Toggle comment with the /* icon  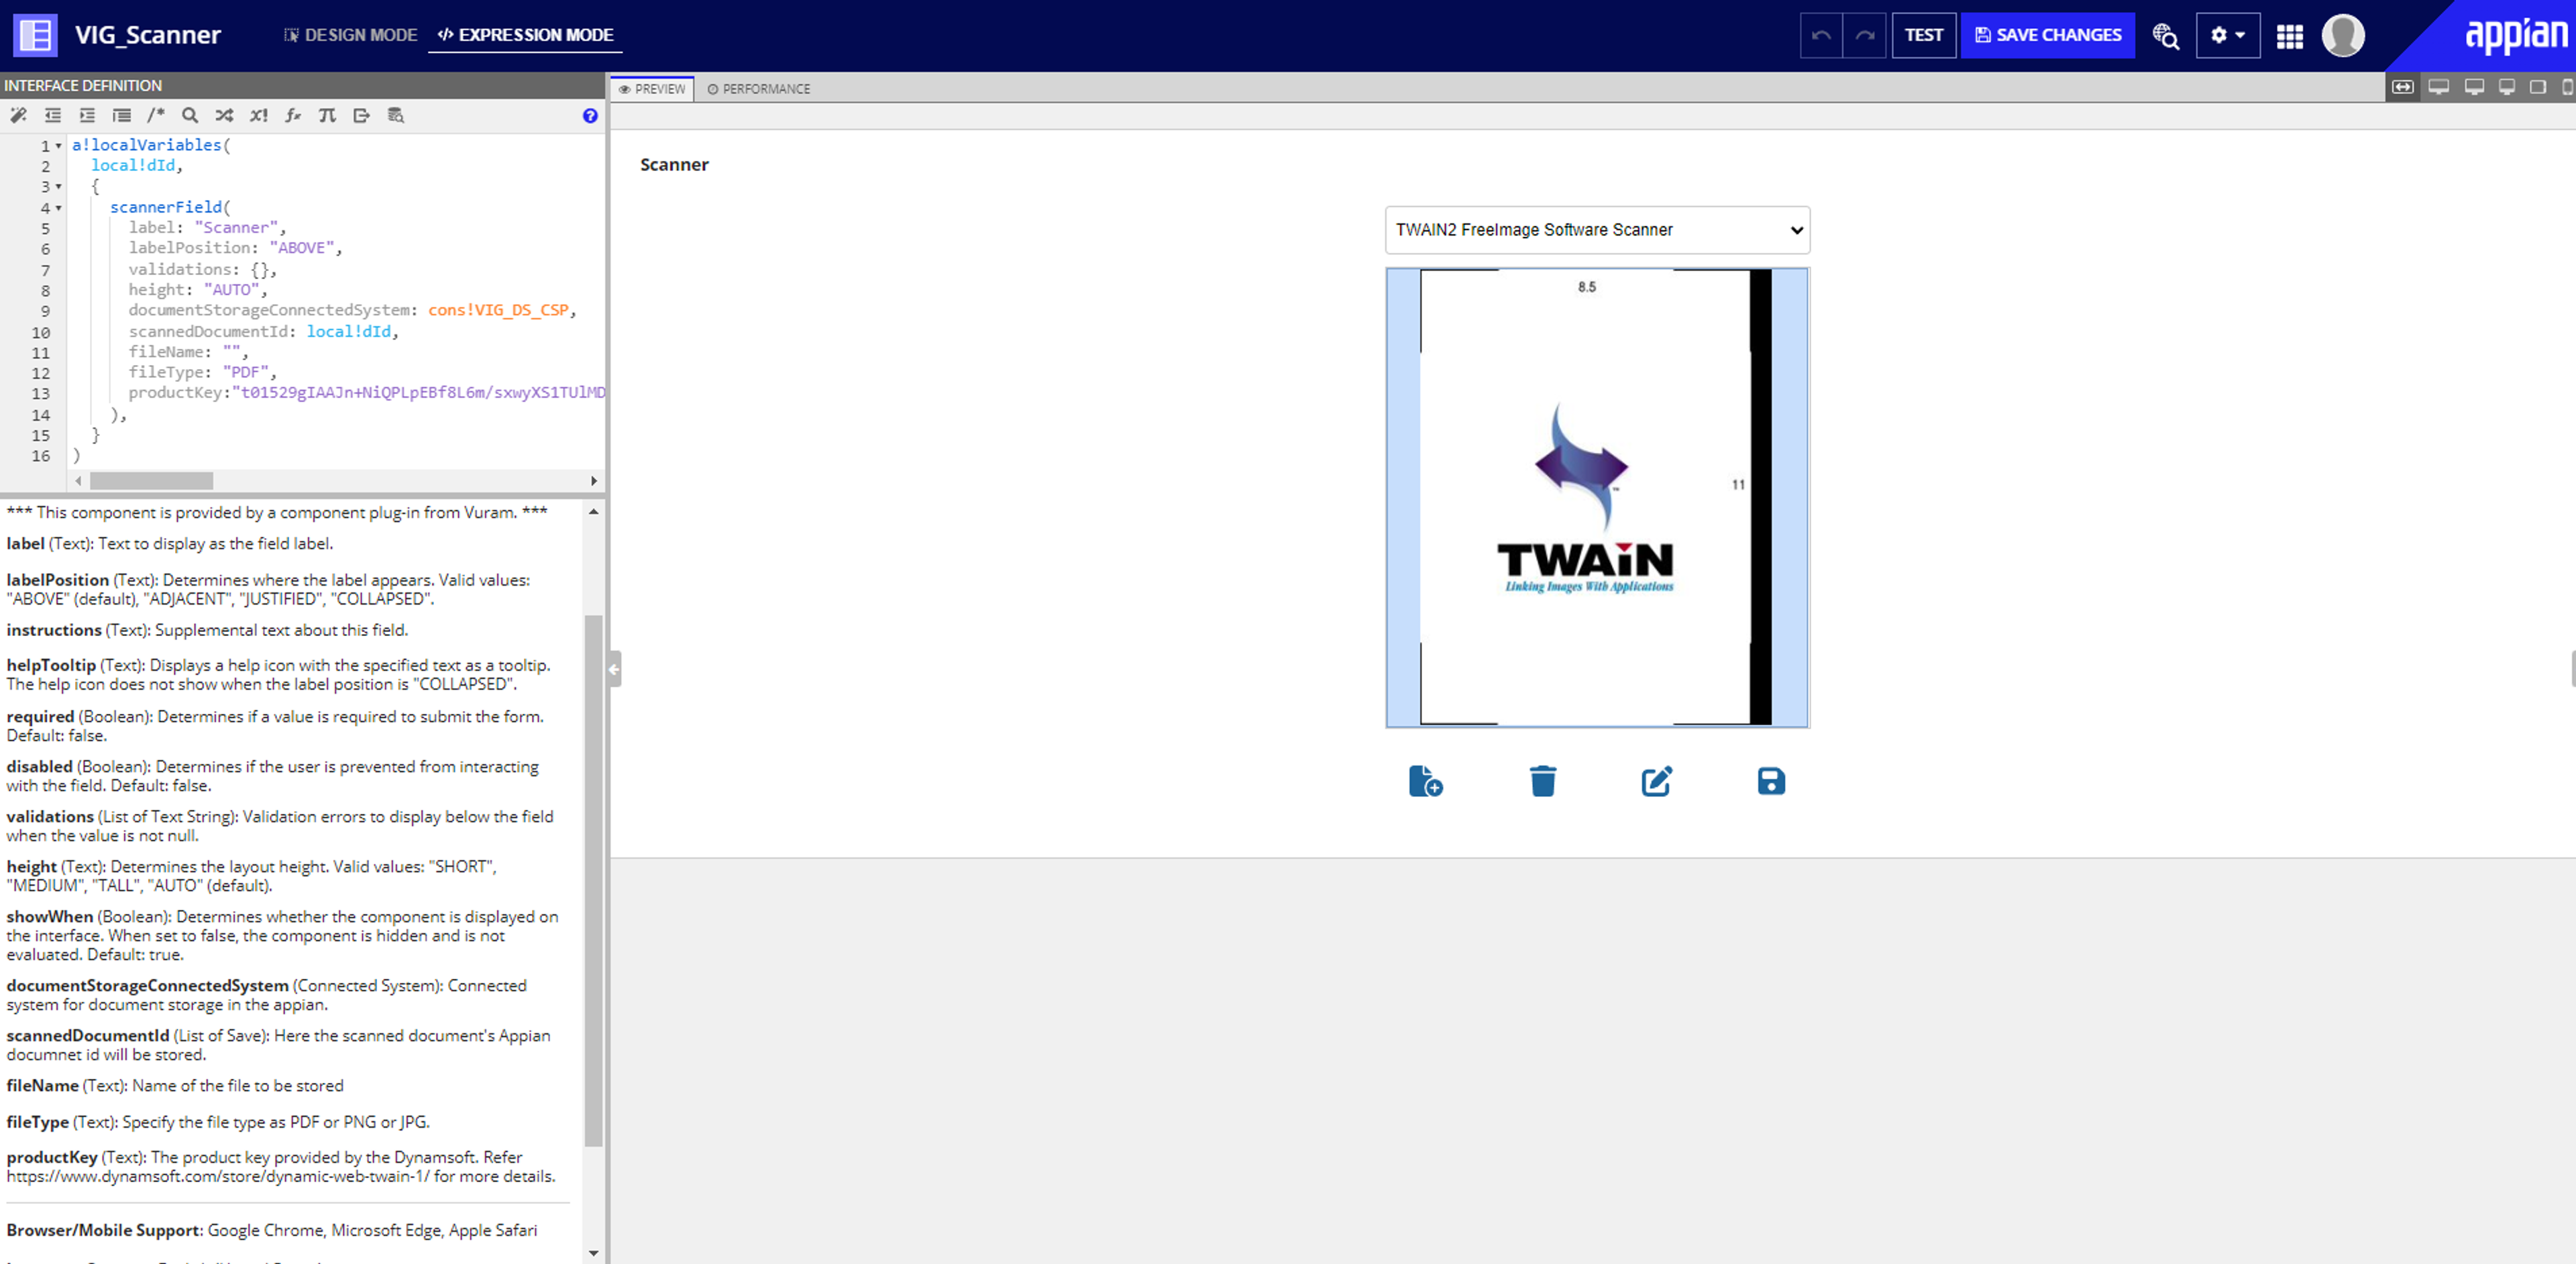(156, 116)
